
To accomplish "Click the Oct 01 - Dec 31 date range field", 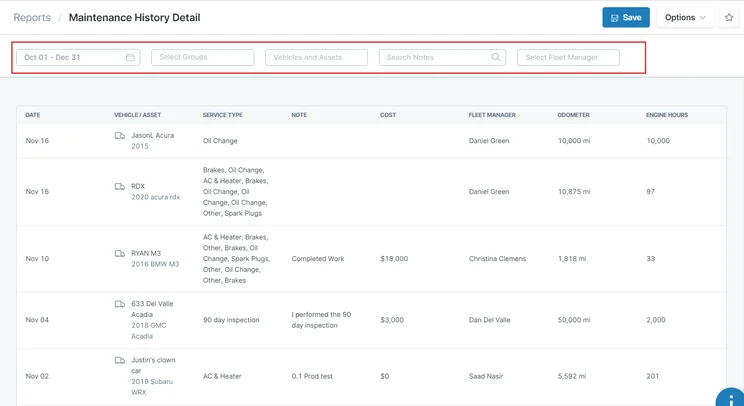I will coord(78,57).
